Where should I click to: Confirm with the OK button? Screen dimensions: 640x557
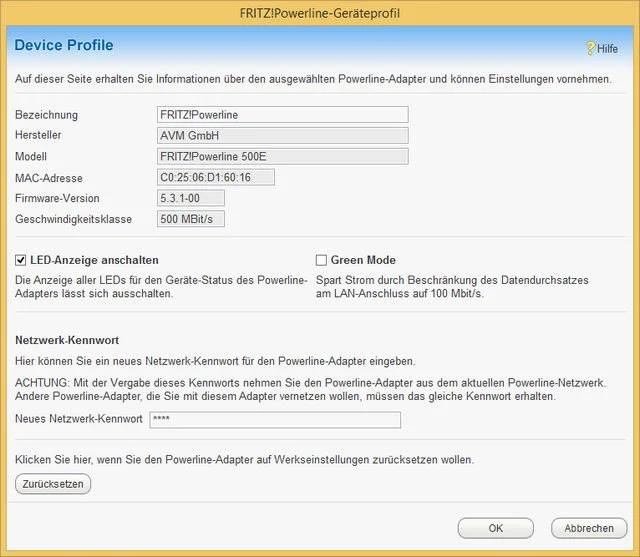coord(496,528)
